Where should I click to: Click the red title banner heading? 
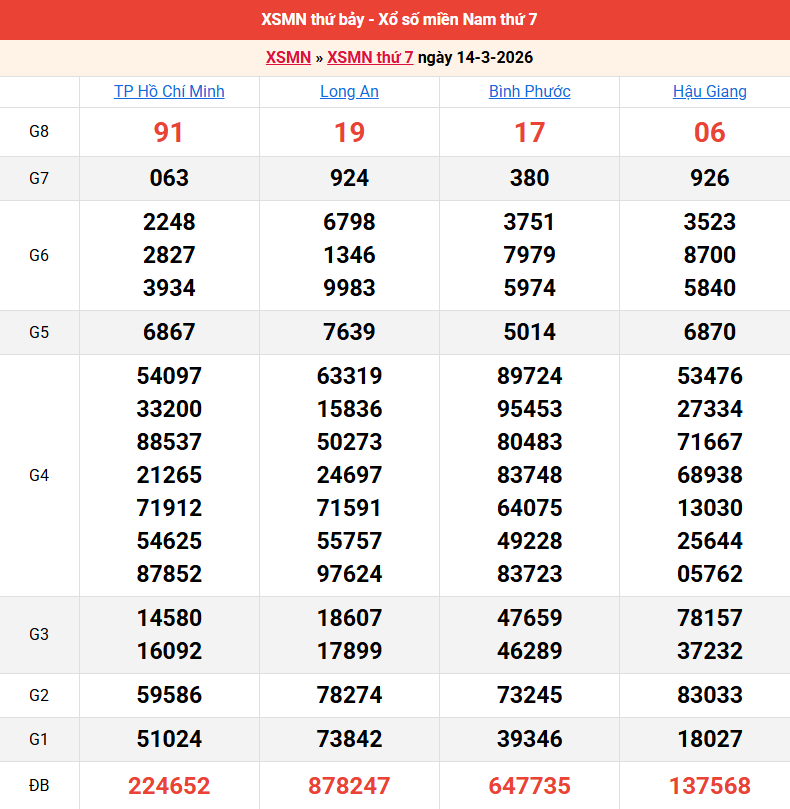(395, 20)
